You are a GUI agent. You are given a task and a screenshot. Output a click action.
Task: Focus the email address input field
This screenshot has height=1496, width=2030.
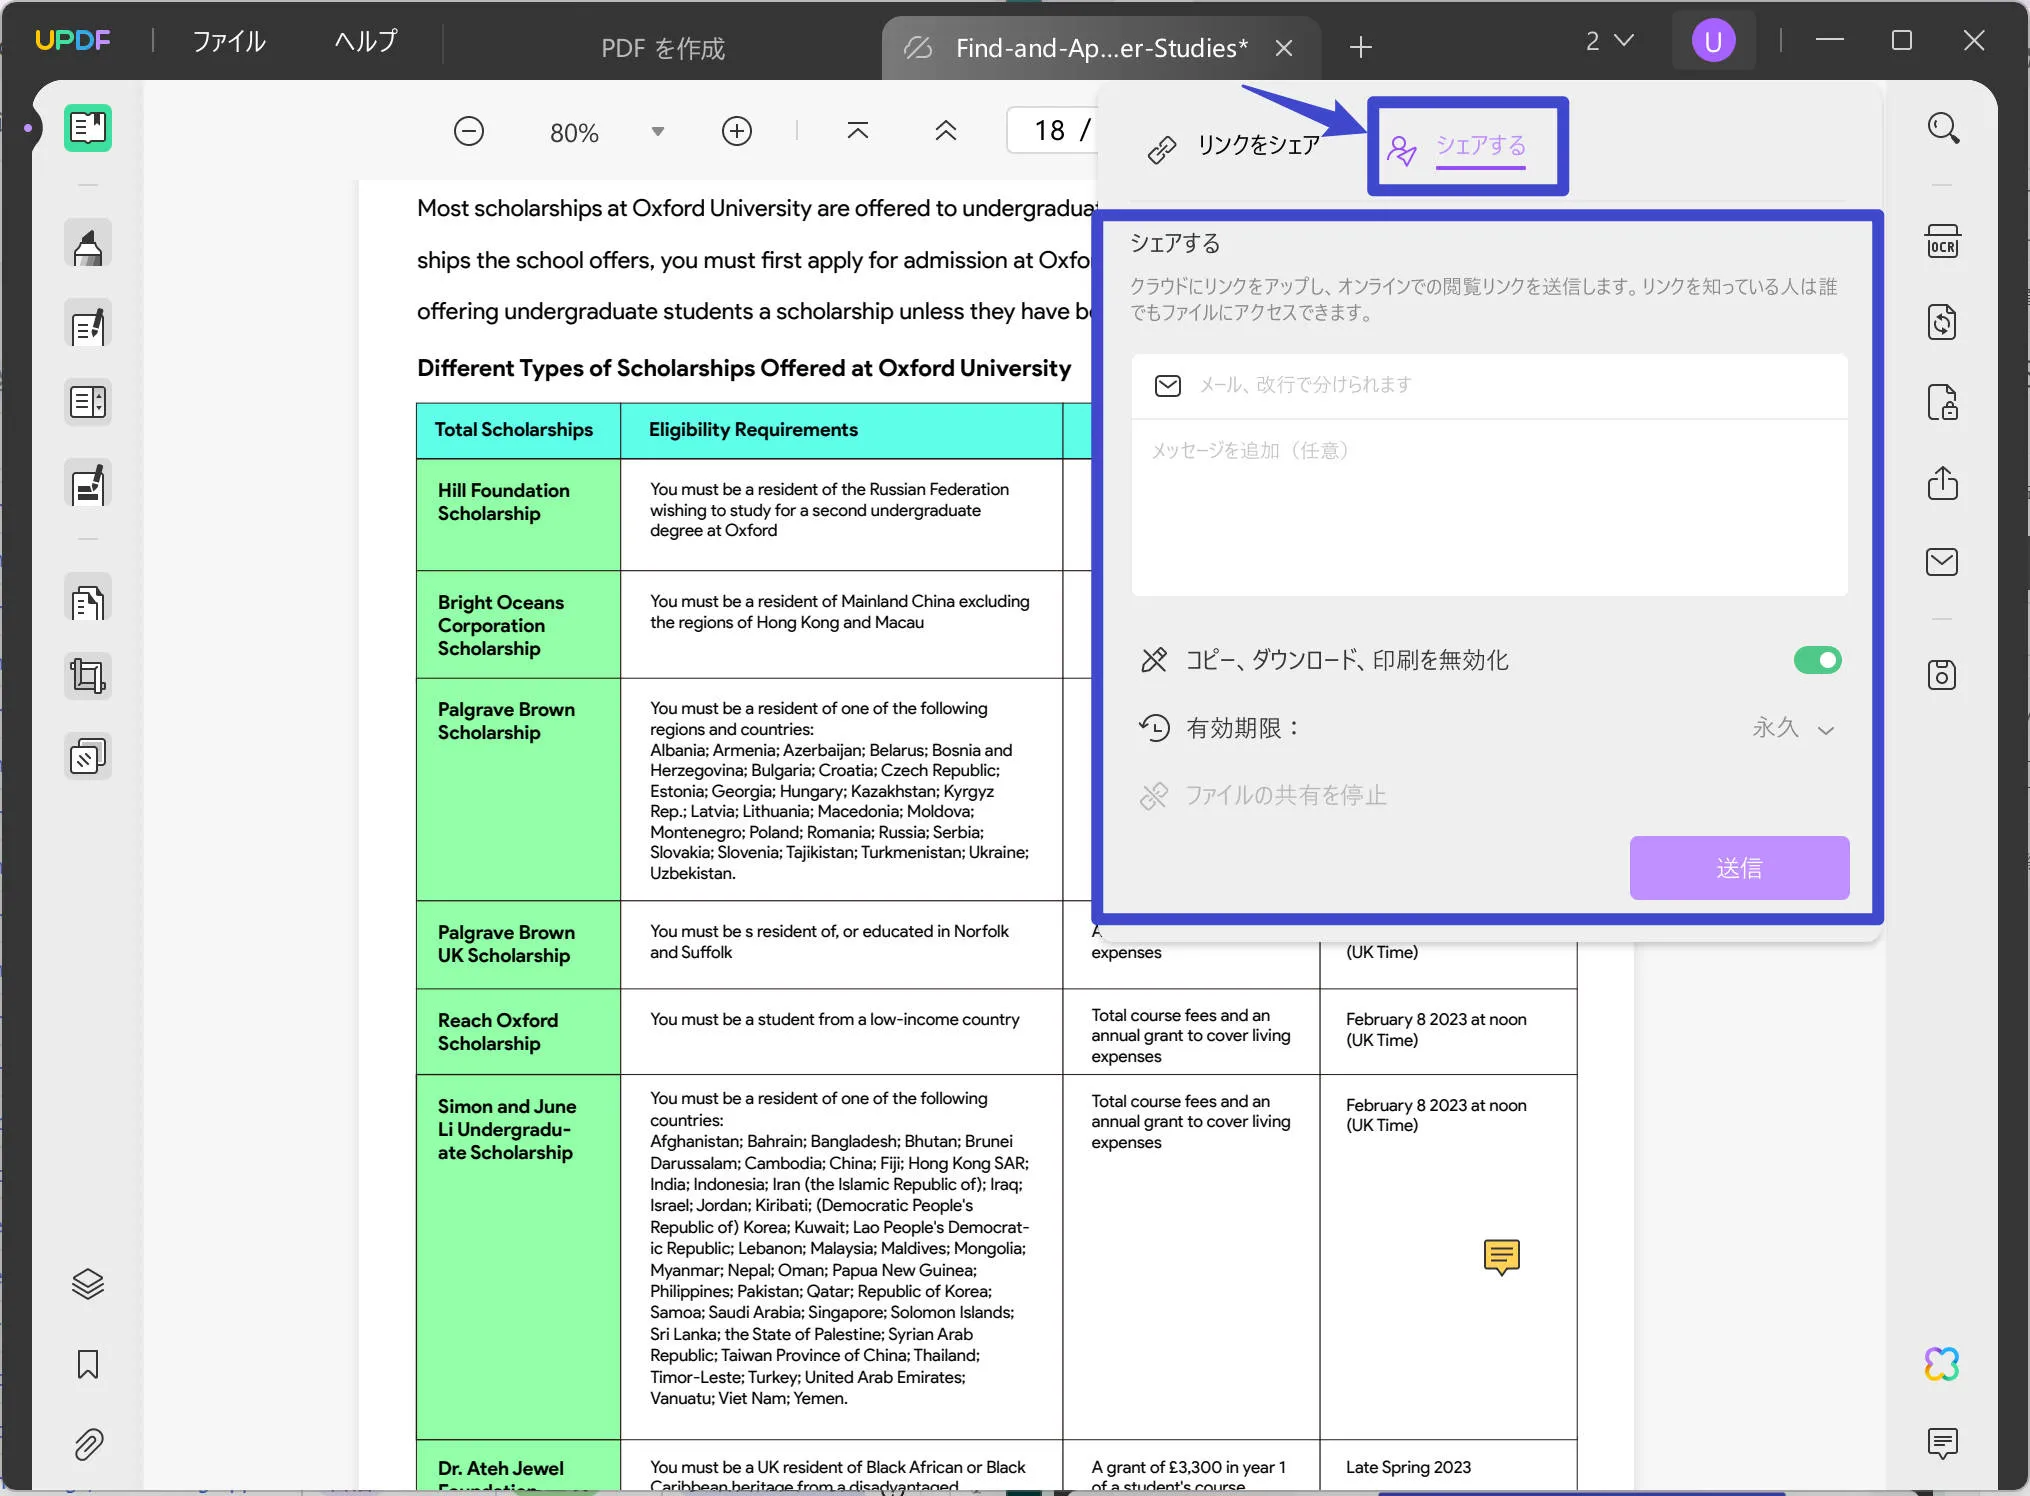[1489, 385]
